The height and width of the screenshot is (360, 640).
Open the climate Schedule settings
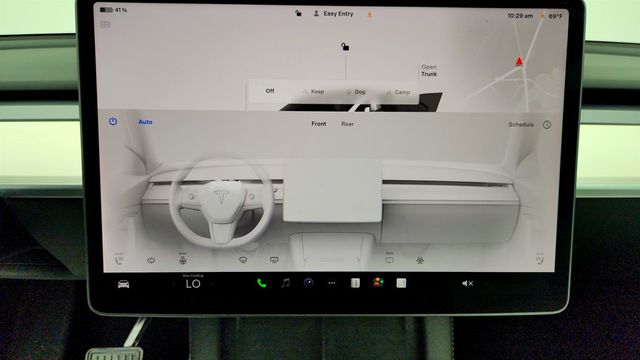click(x=521, y=124)
